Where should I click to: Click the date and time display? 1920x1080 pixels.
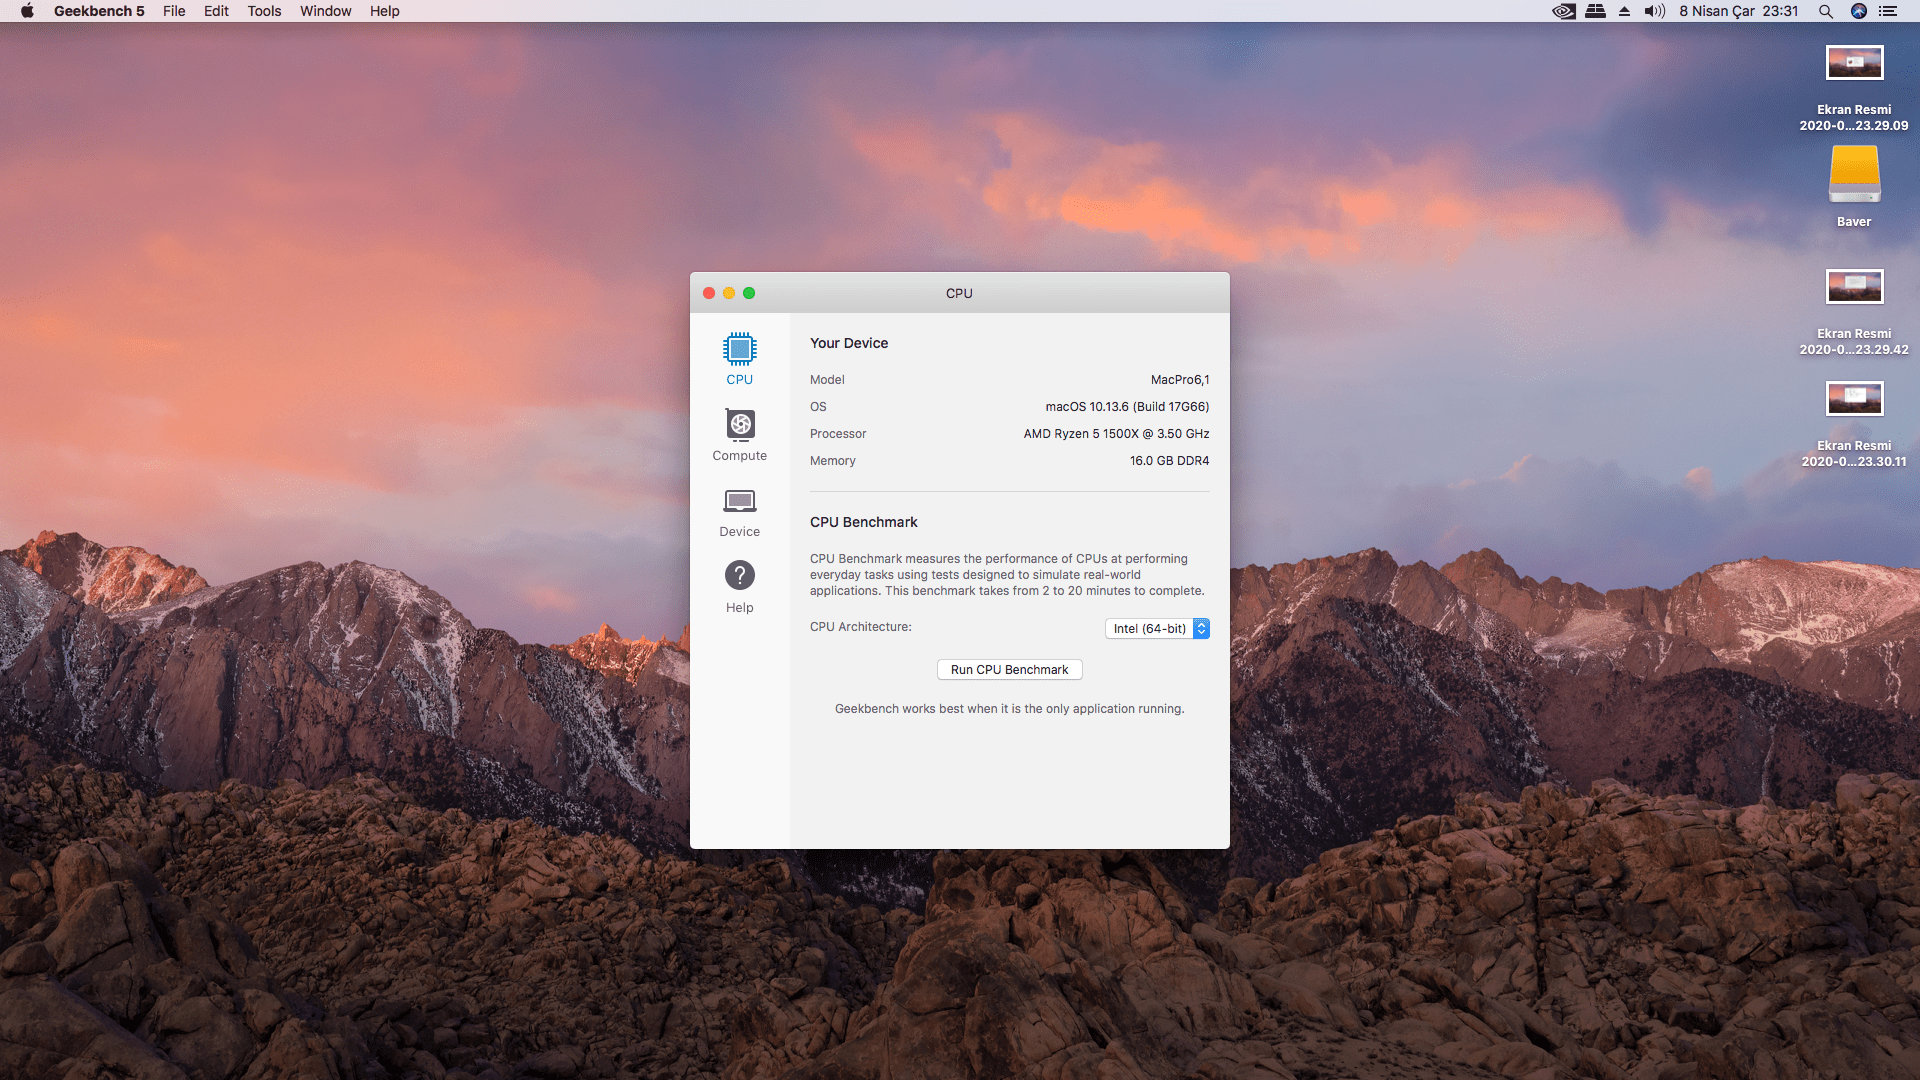[1738, 11]
